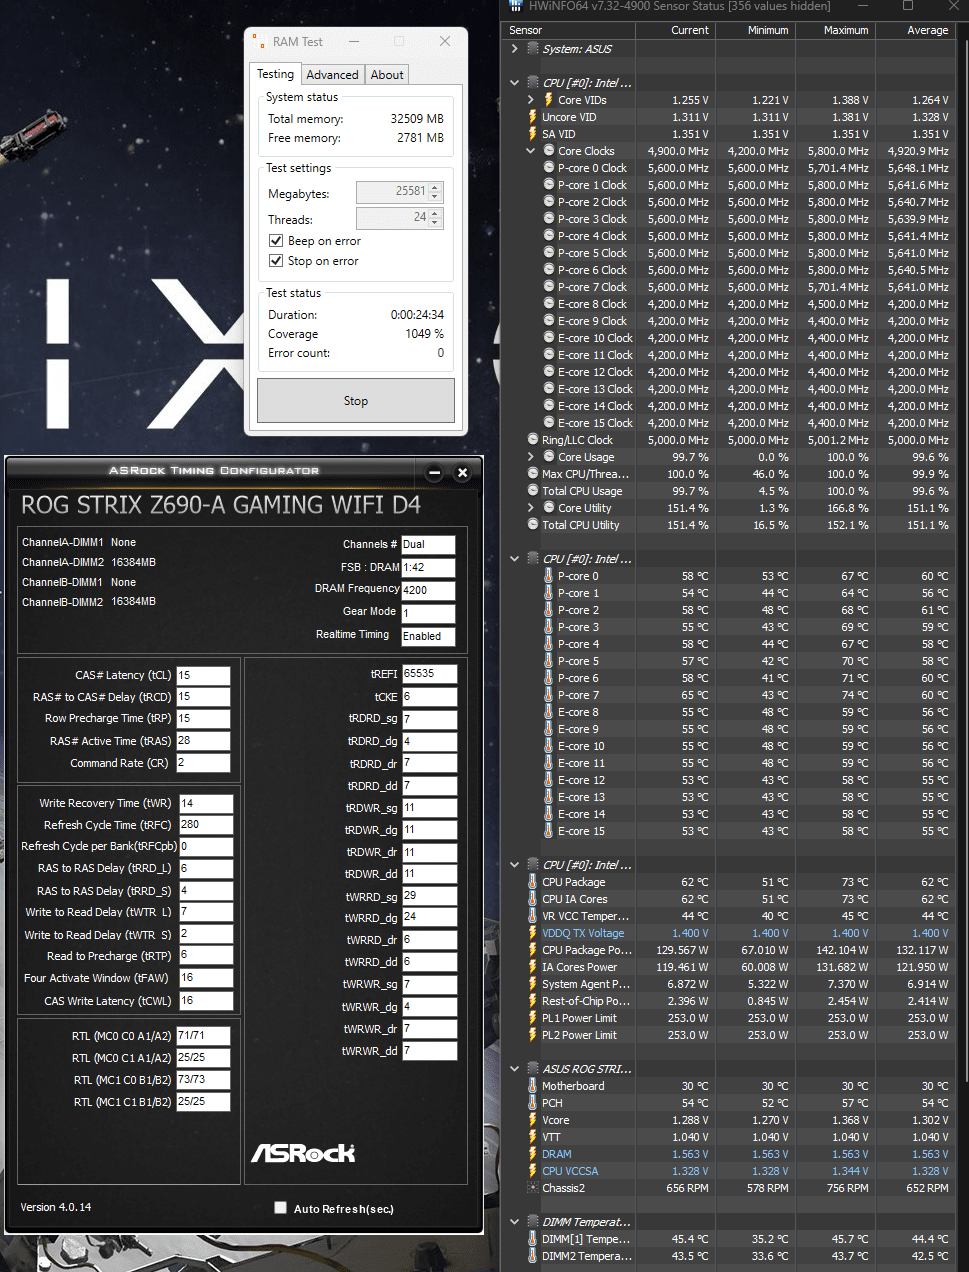
Task: Click the Ring/LLC Clock icon
Action: coord(532,440)
